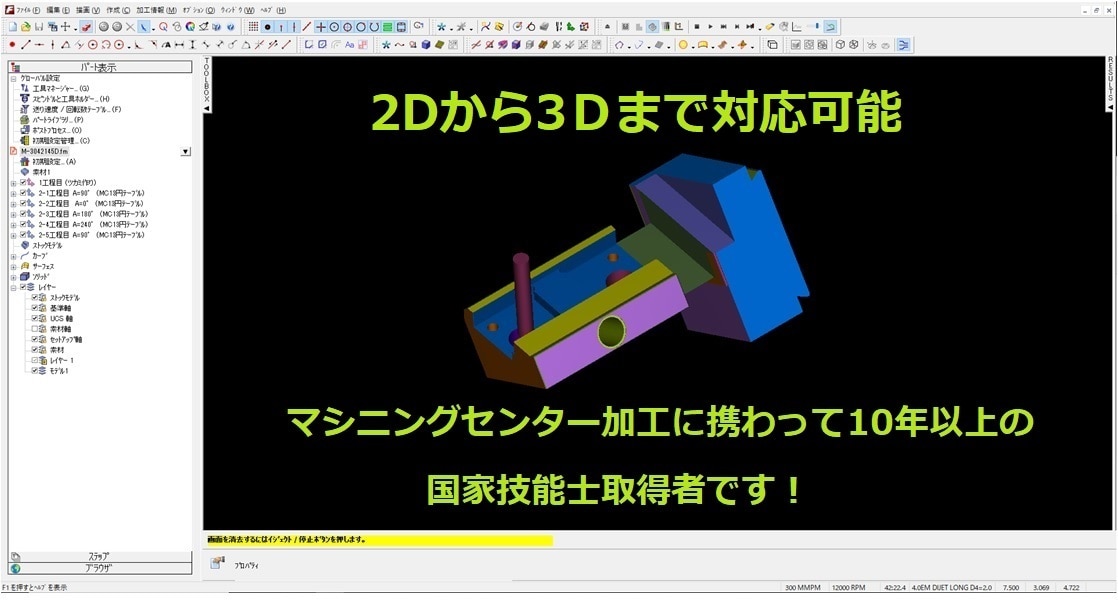Click the wireframe cube view icon
This screenshot has height=600, width=1118.
coord(840,44)
